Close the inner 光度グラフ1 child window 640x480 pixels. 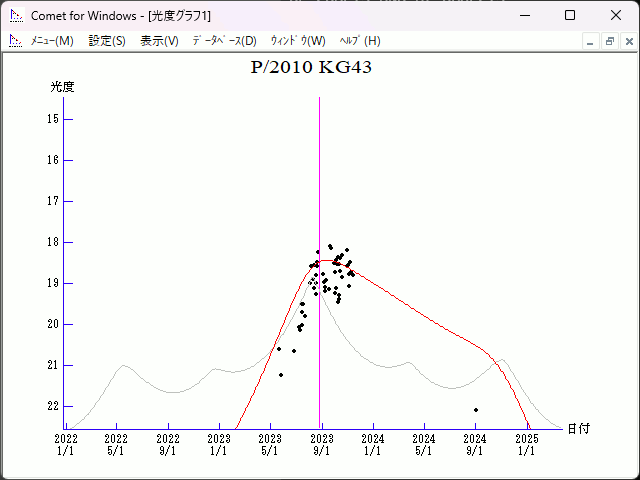(x=627, y=41)
